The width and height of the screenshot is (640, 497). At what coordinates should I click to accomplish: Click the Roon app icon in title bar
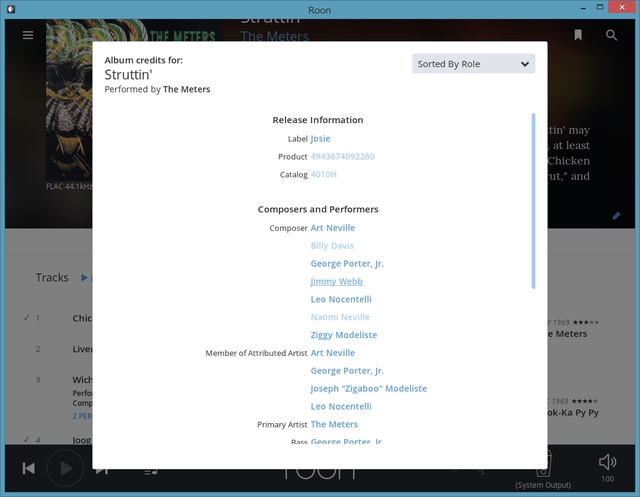pos(11,9)
